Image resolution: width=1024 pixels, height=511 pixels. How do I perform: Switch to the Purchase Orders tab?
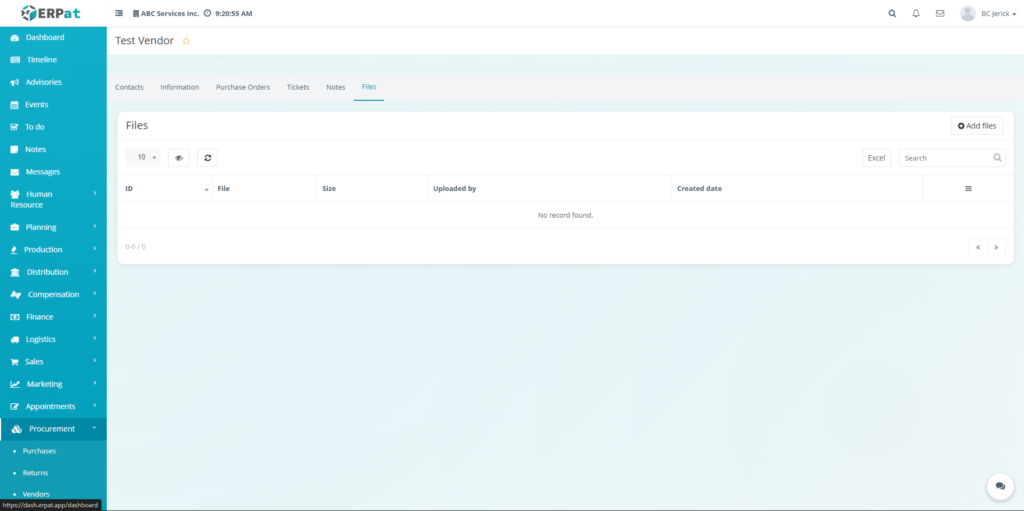[243, 87]
